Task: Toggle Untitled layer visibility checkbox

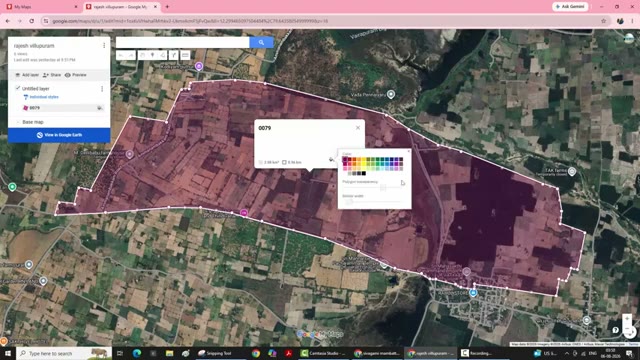Action: tap(18, 88)
